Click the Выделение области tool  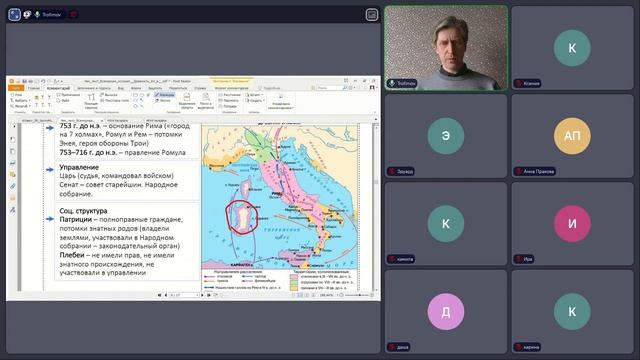187,101
